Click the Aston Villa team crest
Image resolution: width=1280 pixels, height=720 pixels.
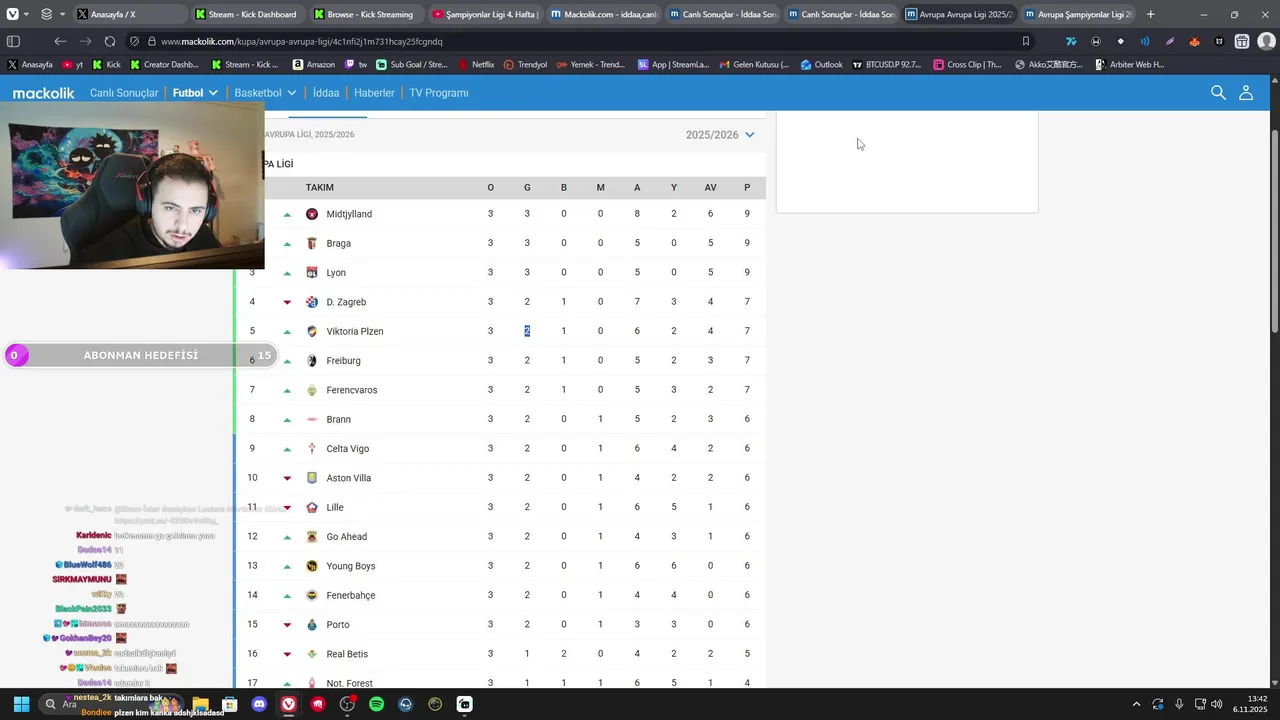coord(312,478)
